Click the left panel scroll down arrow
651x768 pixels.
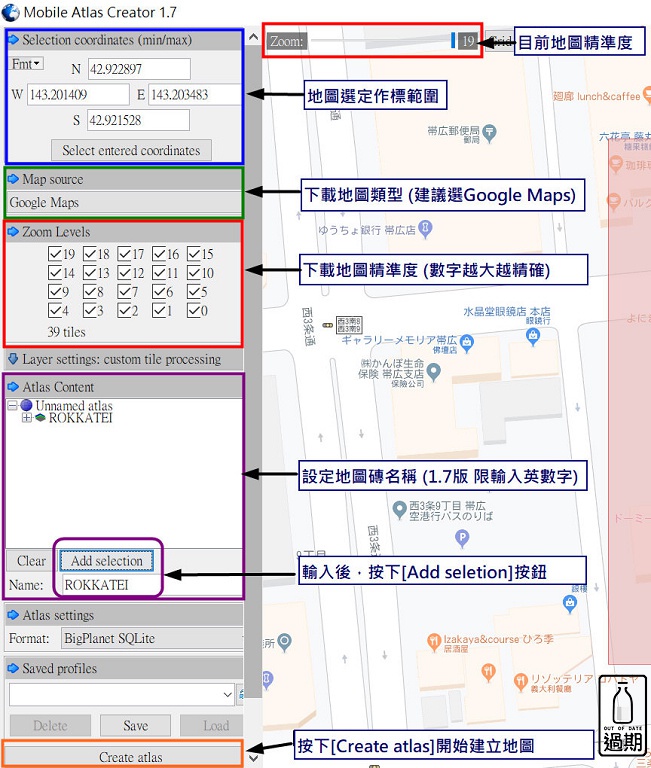253,758
